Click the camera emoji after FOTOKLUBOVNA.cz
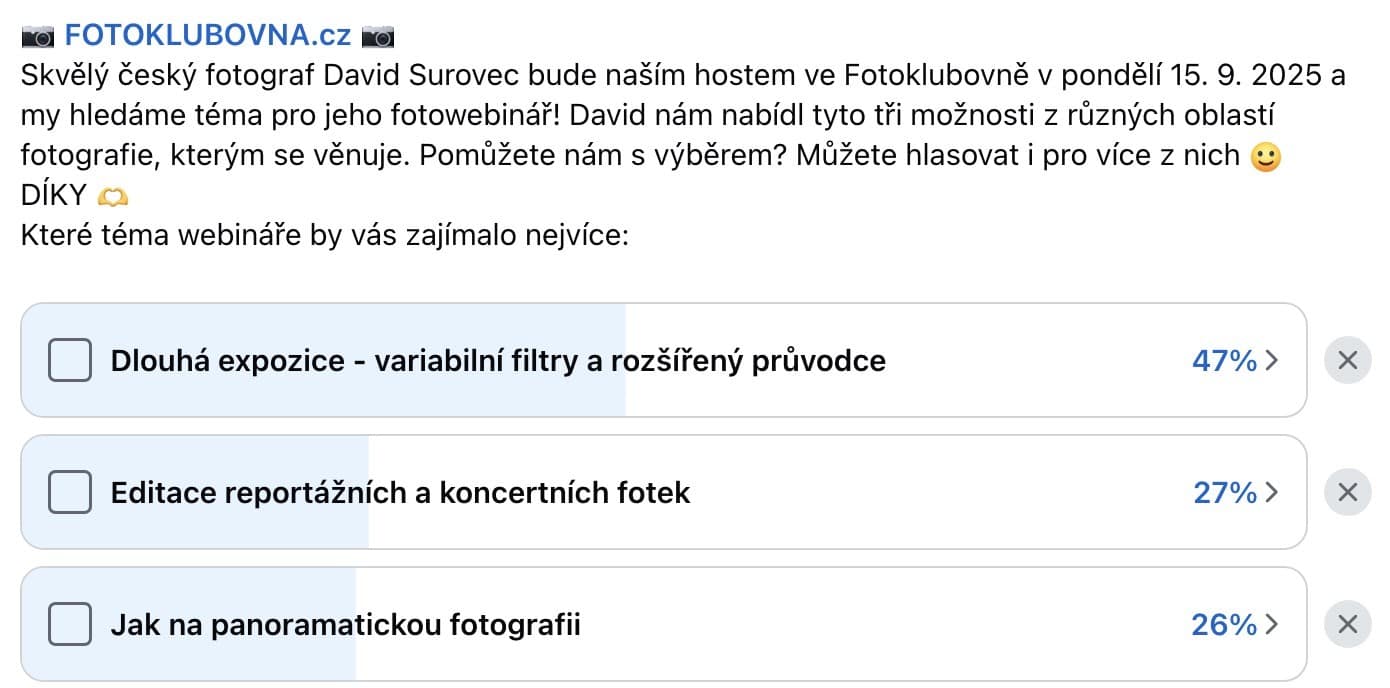 point(378,37)
